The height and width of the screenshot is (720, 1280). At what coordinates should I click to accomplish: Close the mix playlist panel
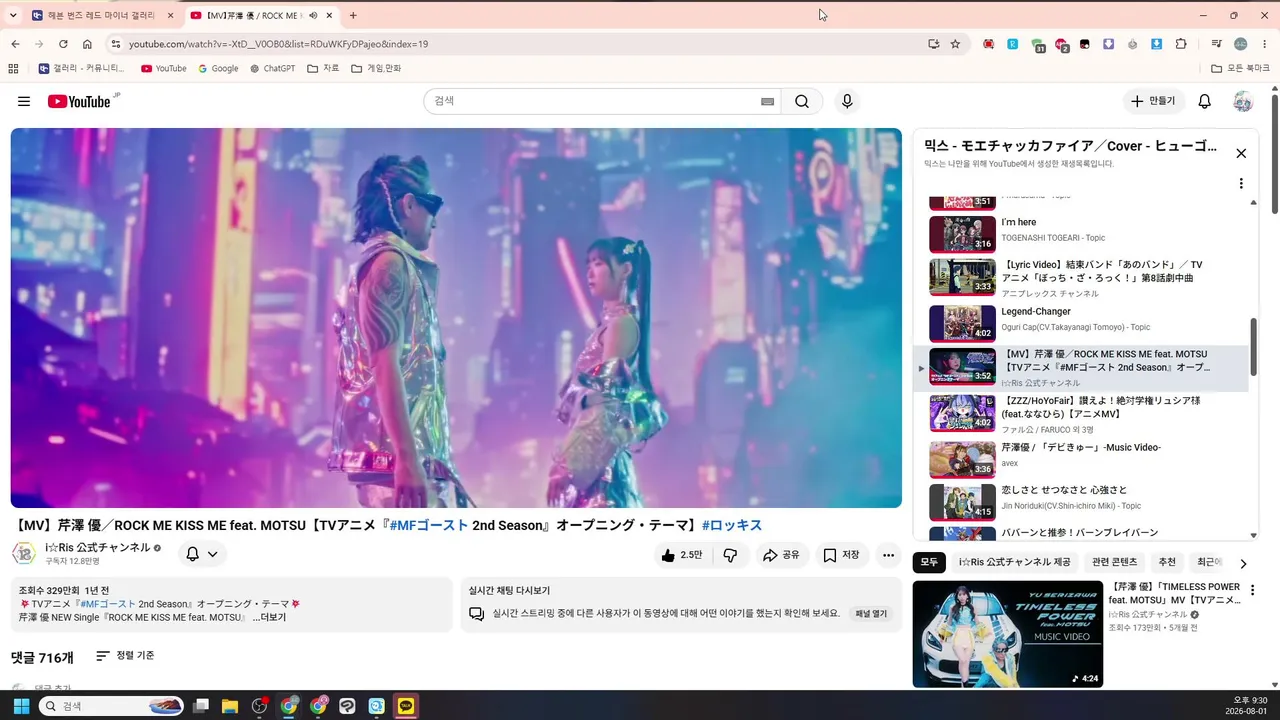click(1241, 153)
